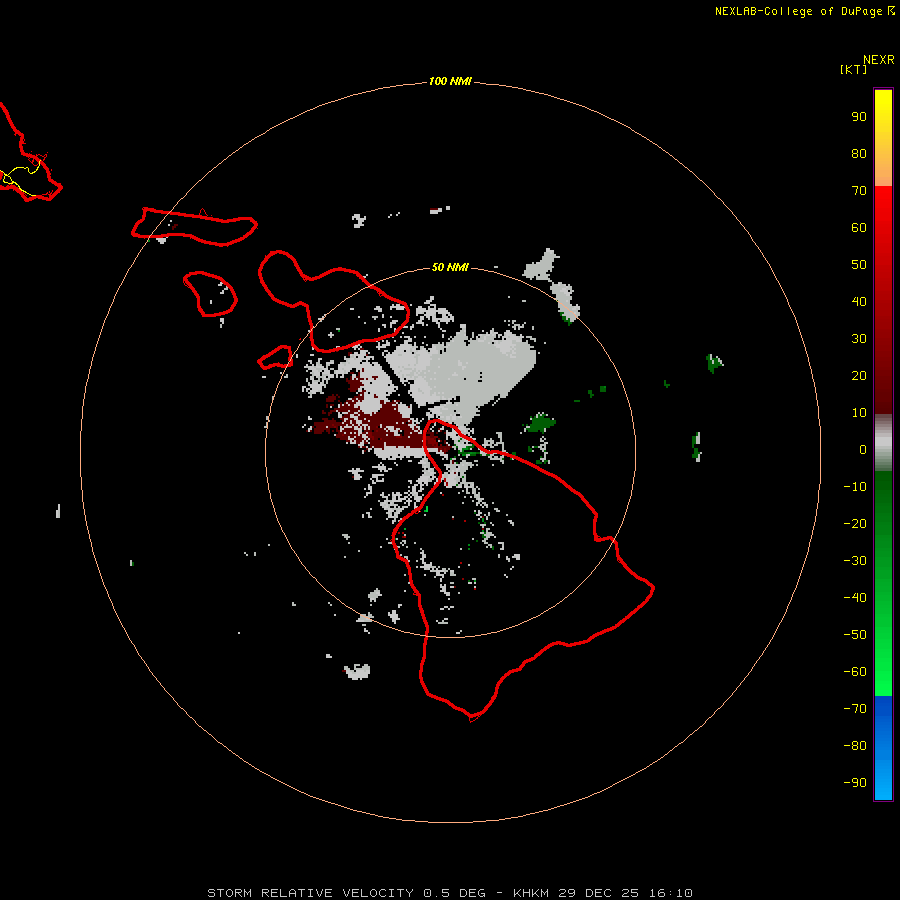Viewport: 900px width, 900px height.
Task: Click the positive 20 scale value
Action: [859, 375]
